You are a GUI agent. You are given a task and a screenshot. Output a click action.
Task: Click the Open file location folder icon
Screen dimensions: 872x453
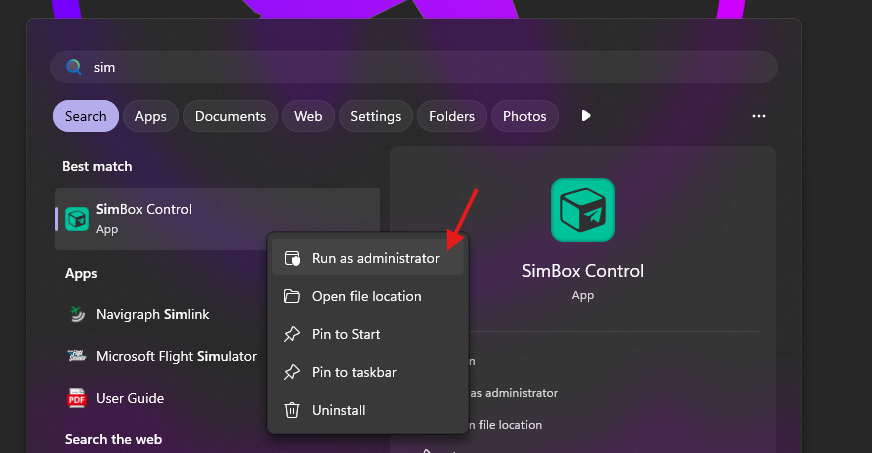(292, 296)
